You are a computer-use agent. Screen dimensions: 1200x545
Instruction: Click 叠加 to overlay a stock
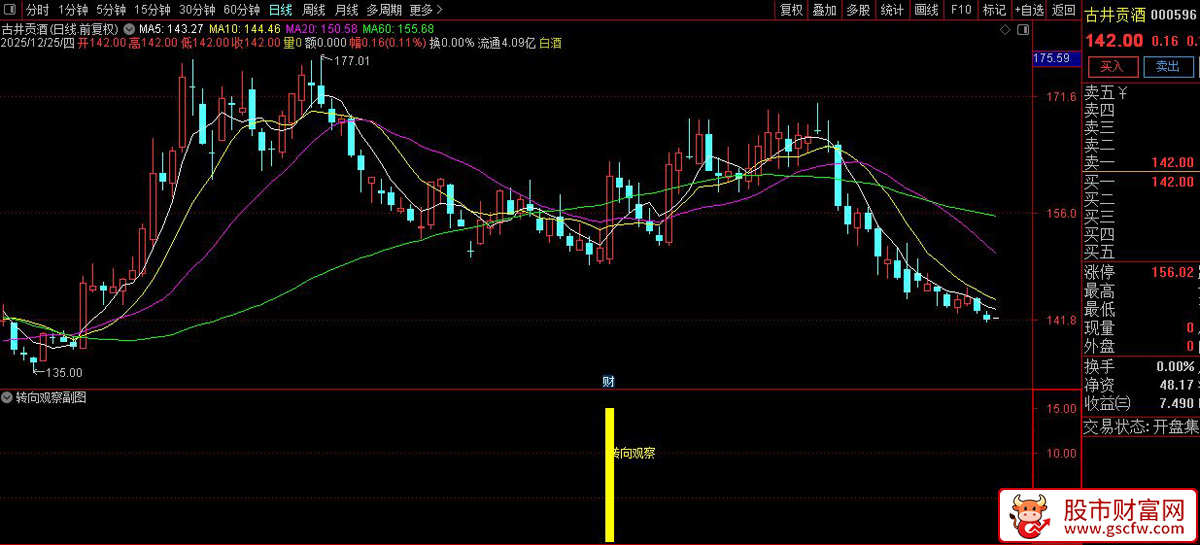[x=824, y=9]
